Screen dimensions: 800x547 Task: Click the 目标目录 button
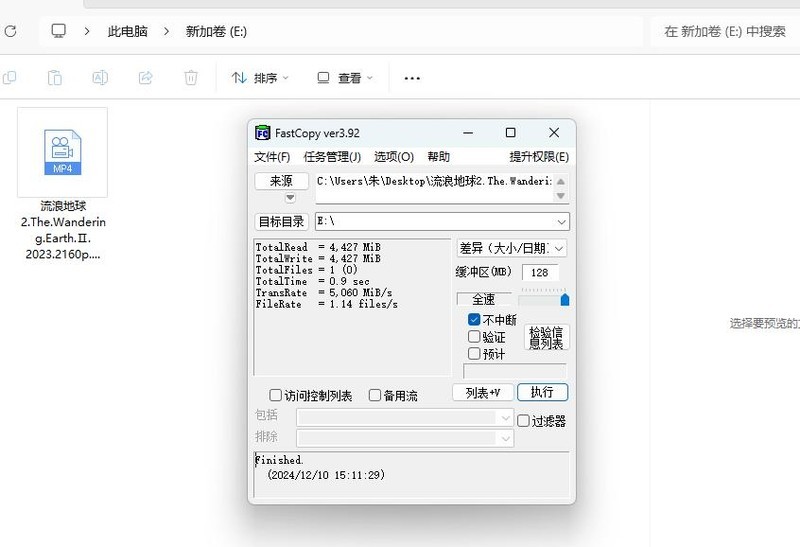[x=282, y=221]
